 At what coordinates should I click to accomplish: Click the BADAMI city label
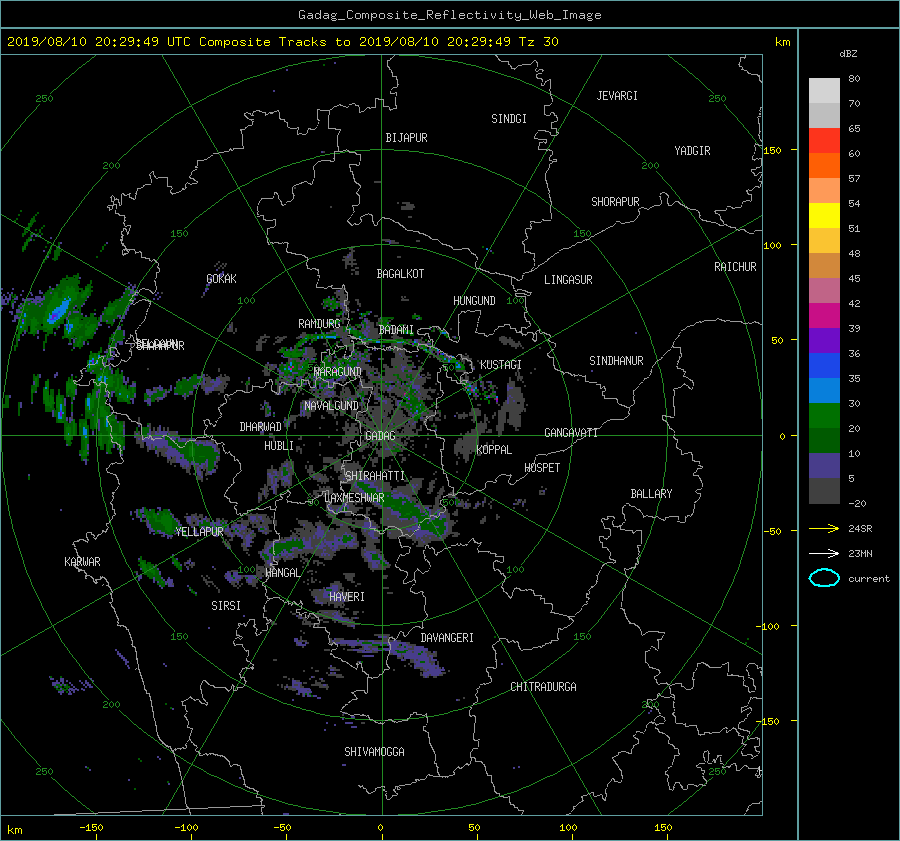pyautogui.click(x=396, y=330)
